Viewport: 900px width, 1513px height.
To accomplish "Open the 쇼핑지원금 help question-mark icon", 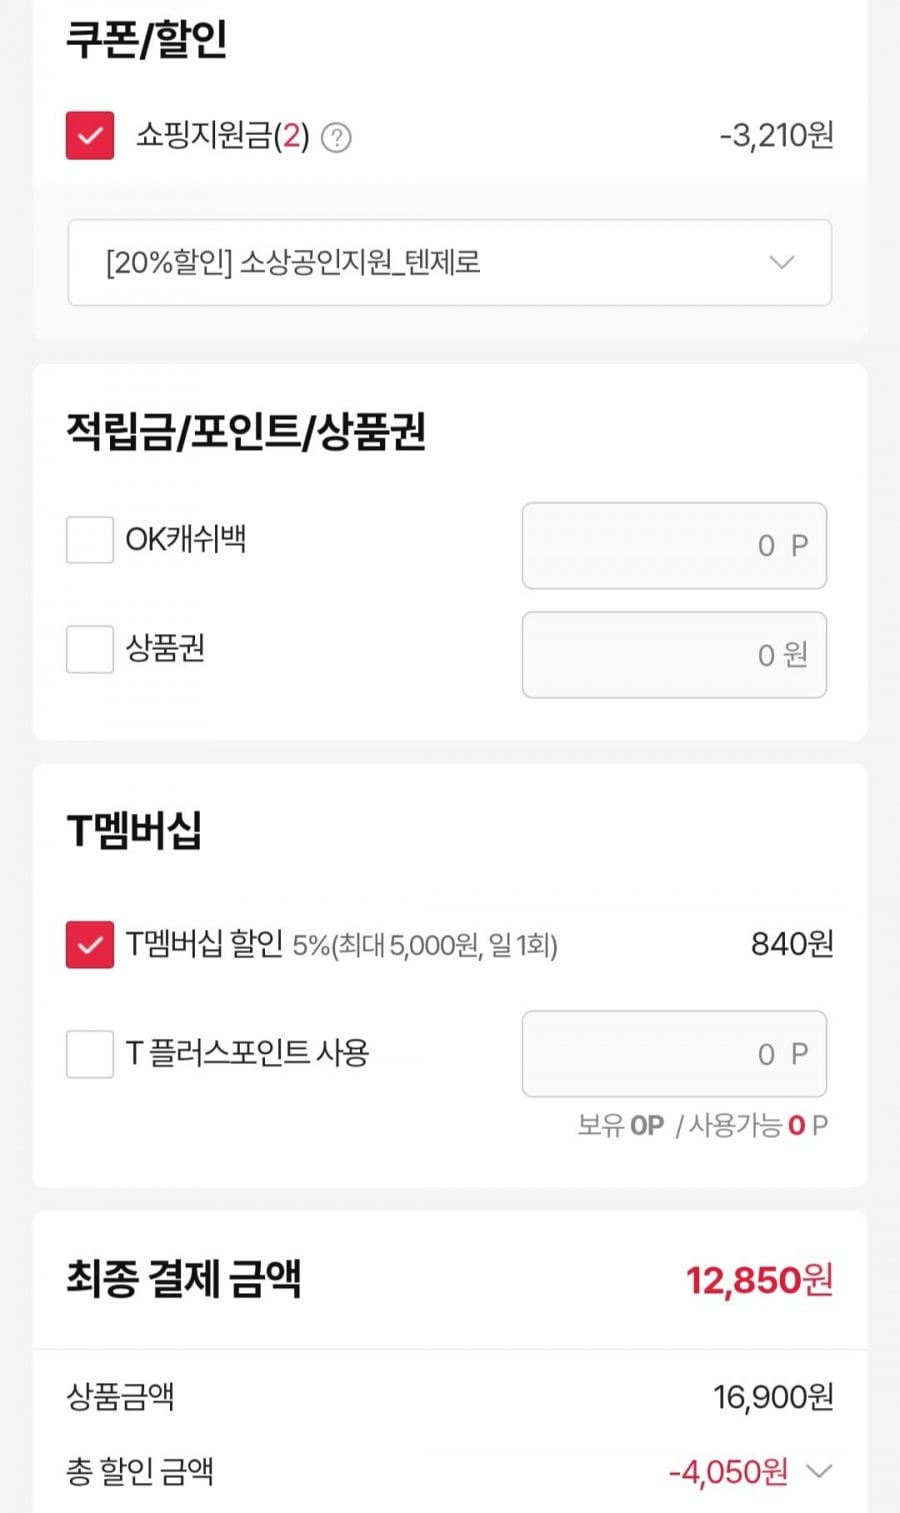I will [337, 137].
